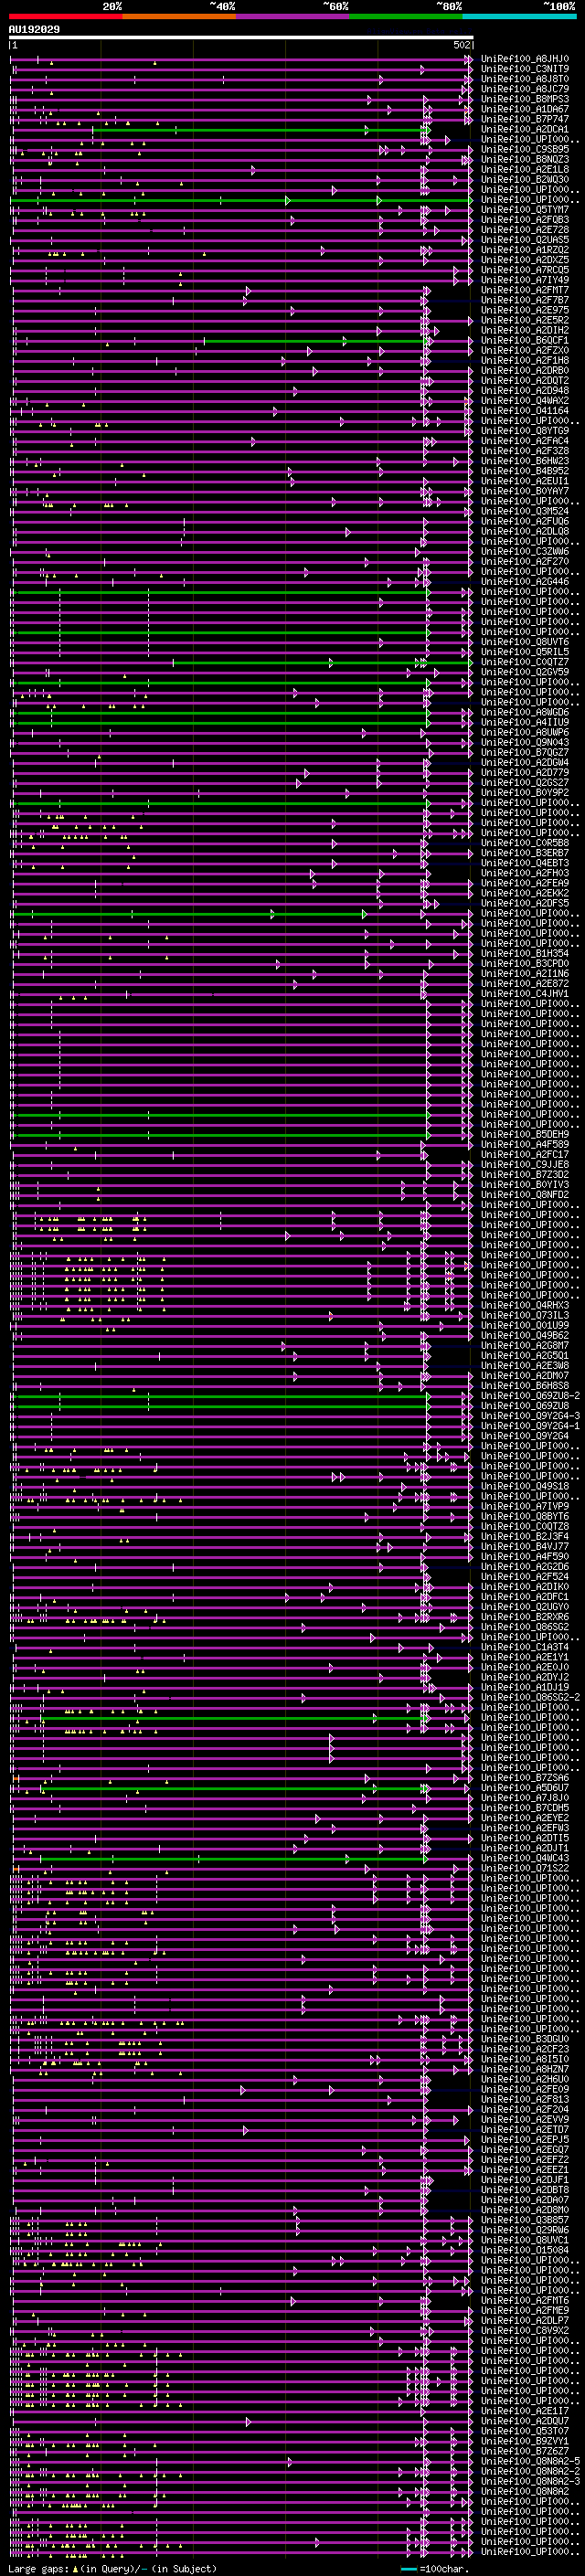Click the UniRef100_Q8YTG9 label
The height and width of the screenshot is (2576, 585).
[525, 431]
